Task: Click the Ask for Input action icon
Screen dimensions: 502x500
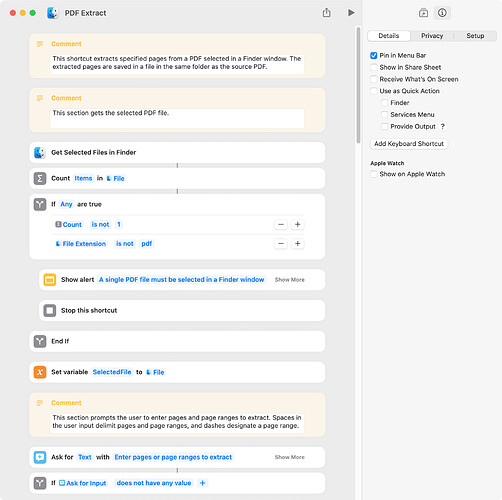Action: pyautogui.click(x=40, y=457)
